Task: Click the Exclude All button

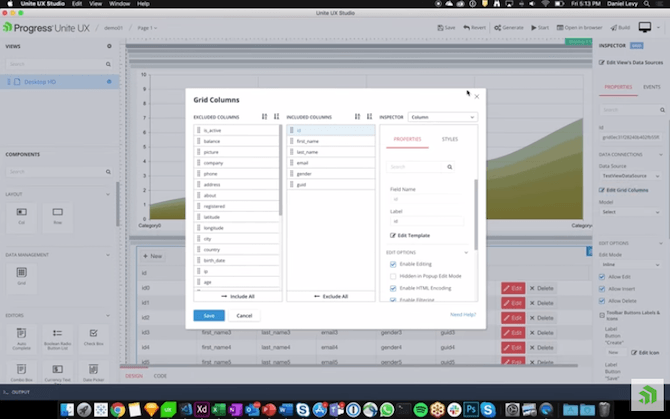Action: click(331, 296)
